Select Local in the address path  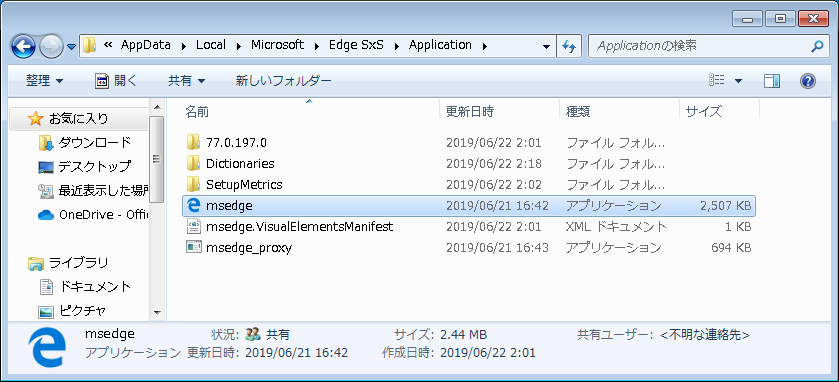(x=211, y=45)
